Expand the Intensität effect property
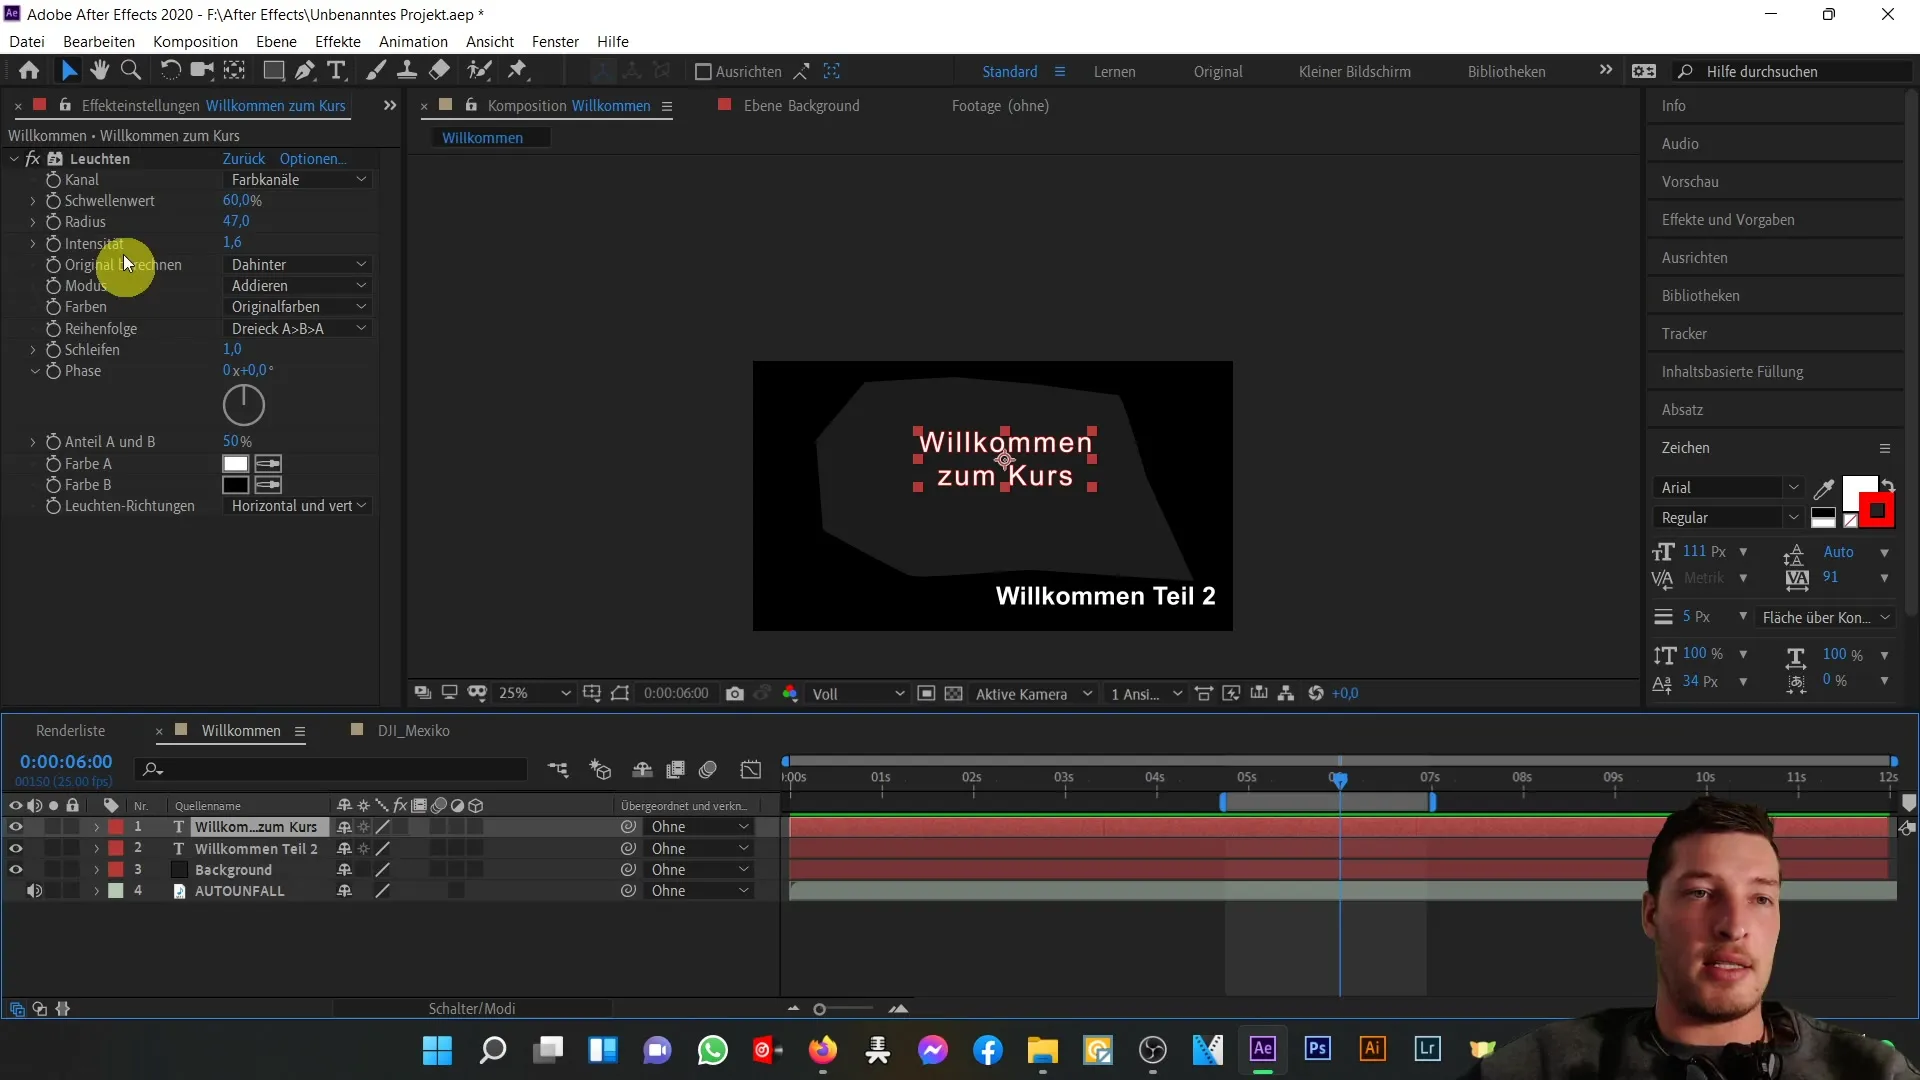 [x=32, y=241]
